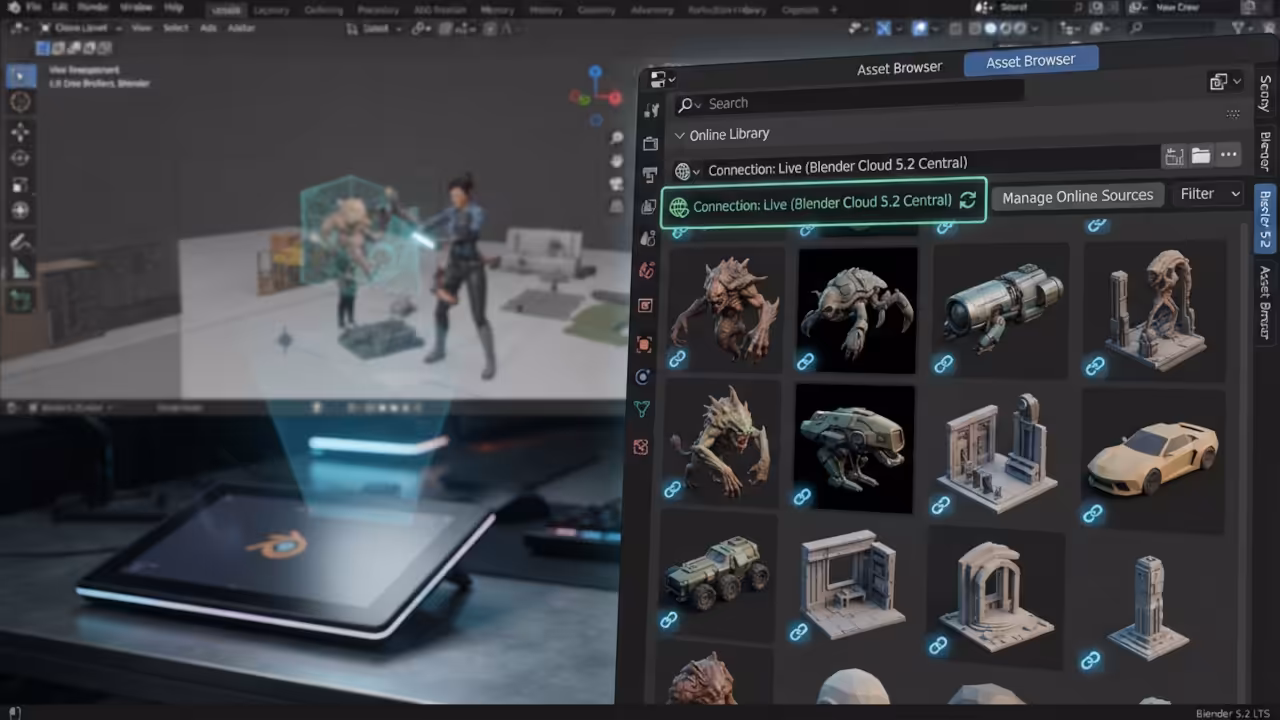Click the camera view icon in viewport
The width and height of the screenshot is (1280, 720).
click(617, 186)
